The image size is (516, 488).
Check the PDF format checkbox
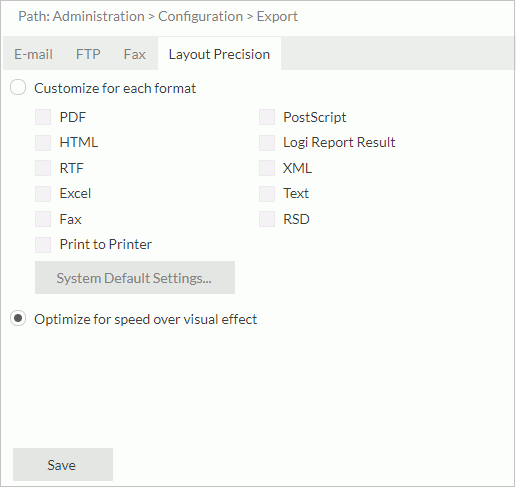tap(43, 117)
